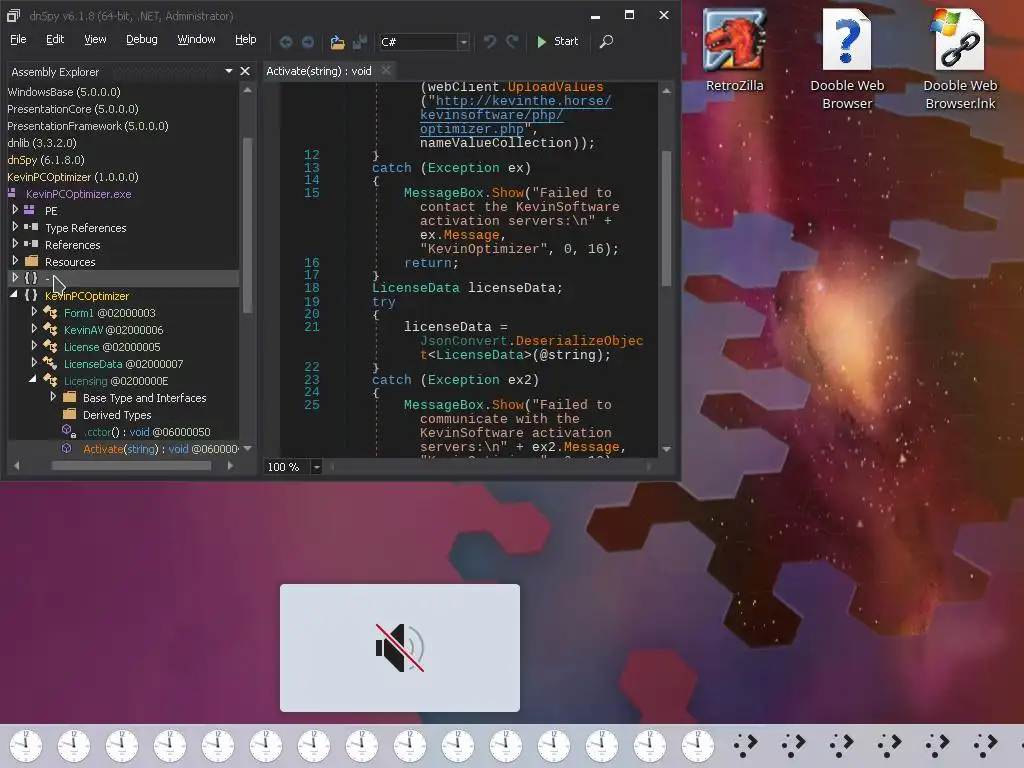Screen dimensions: 1024x768
Task: Click Assembly Explorer vertical scrollbar thumb
Action: (x=248, y=225)
